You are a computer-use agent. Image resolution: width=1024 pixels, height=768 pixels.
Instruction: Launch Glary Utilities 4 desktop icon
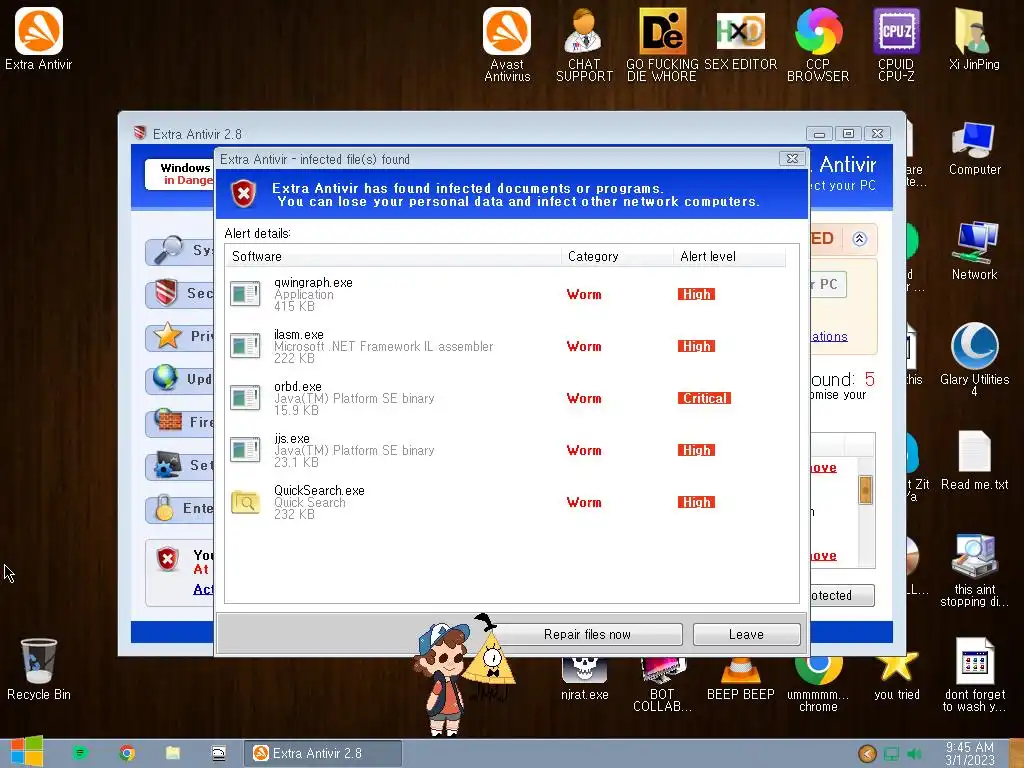pos(974,359)
